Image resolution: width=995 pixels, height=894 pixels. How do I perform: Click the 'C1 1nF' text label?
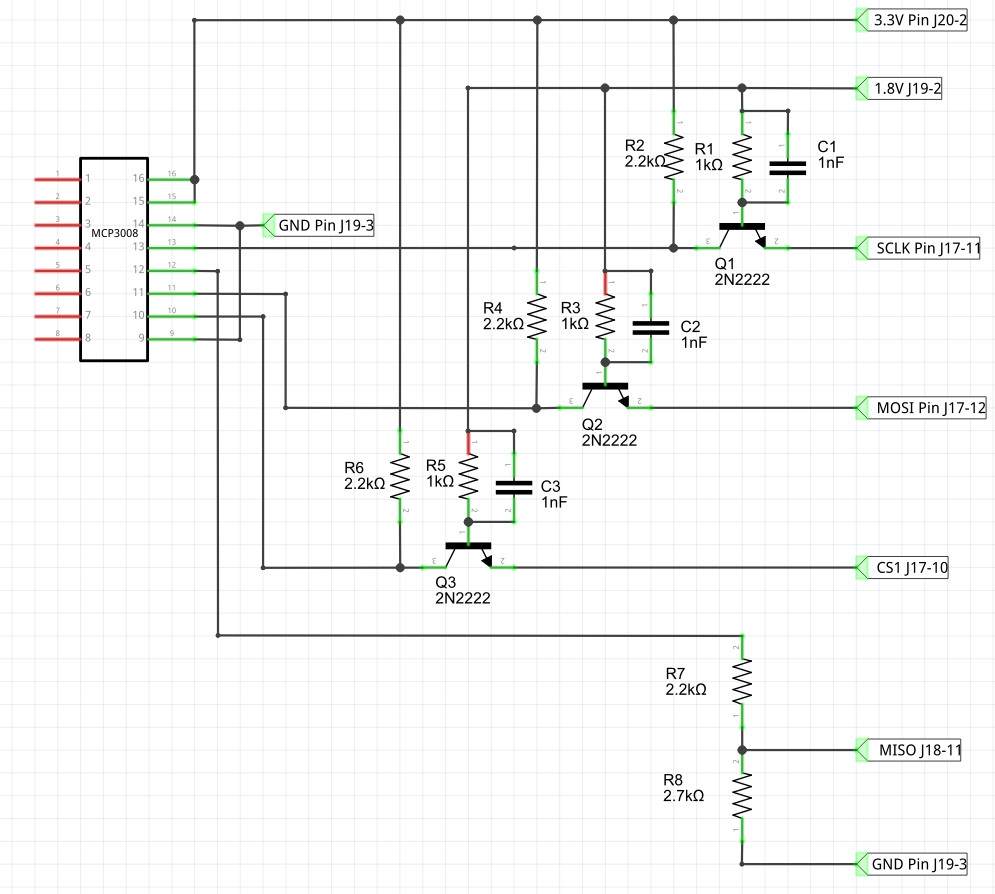831,155
